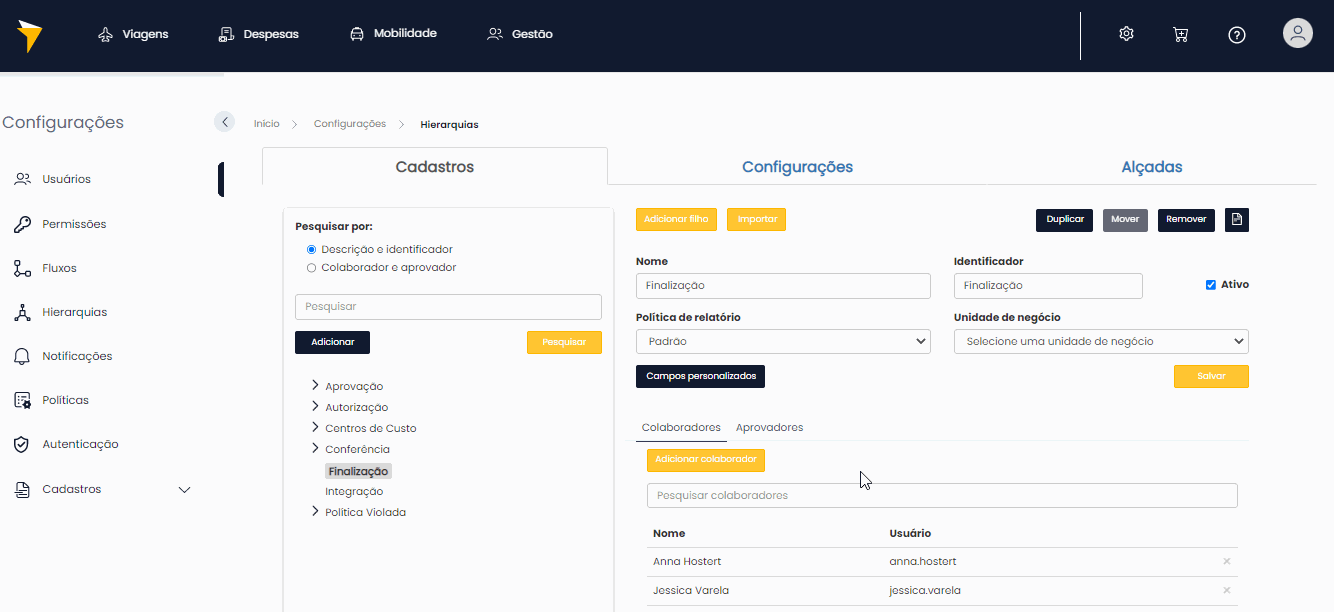The height and width of the screenshot is (612, 1334).
Task: Click the Autenticação shield icon
Action: (x=22, y=444)
